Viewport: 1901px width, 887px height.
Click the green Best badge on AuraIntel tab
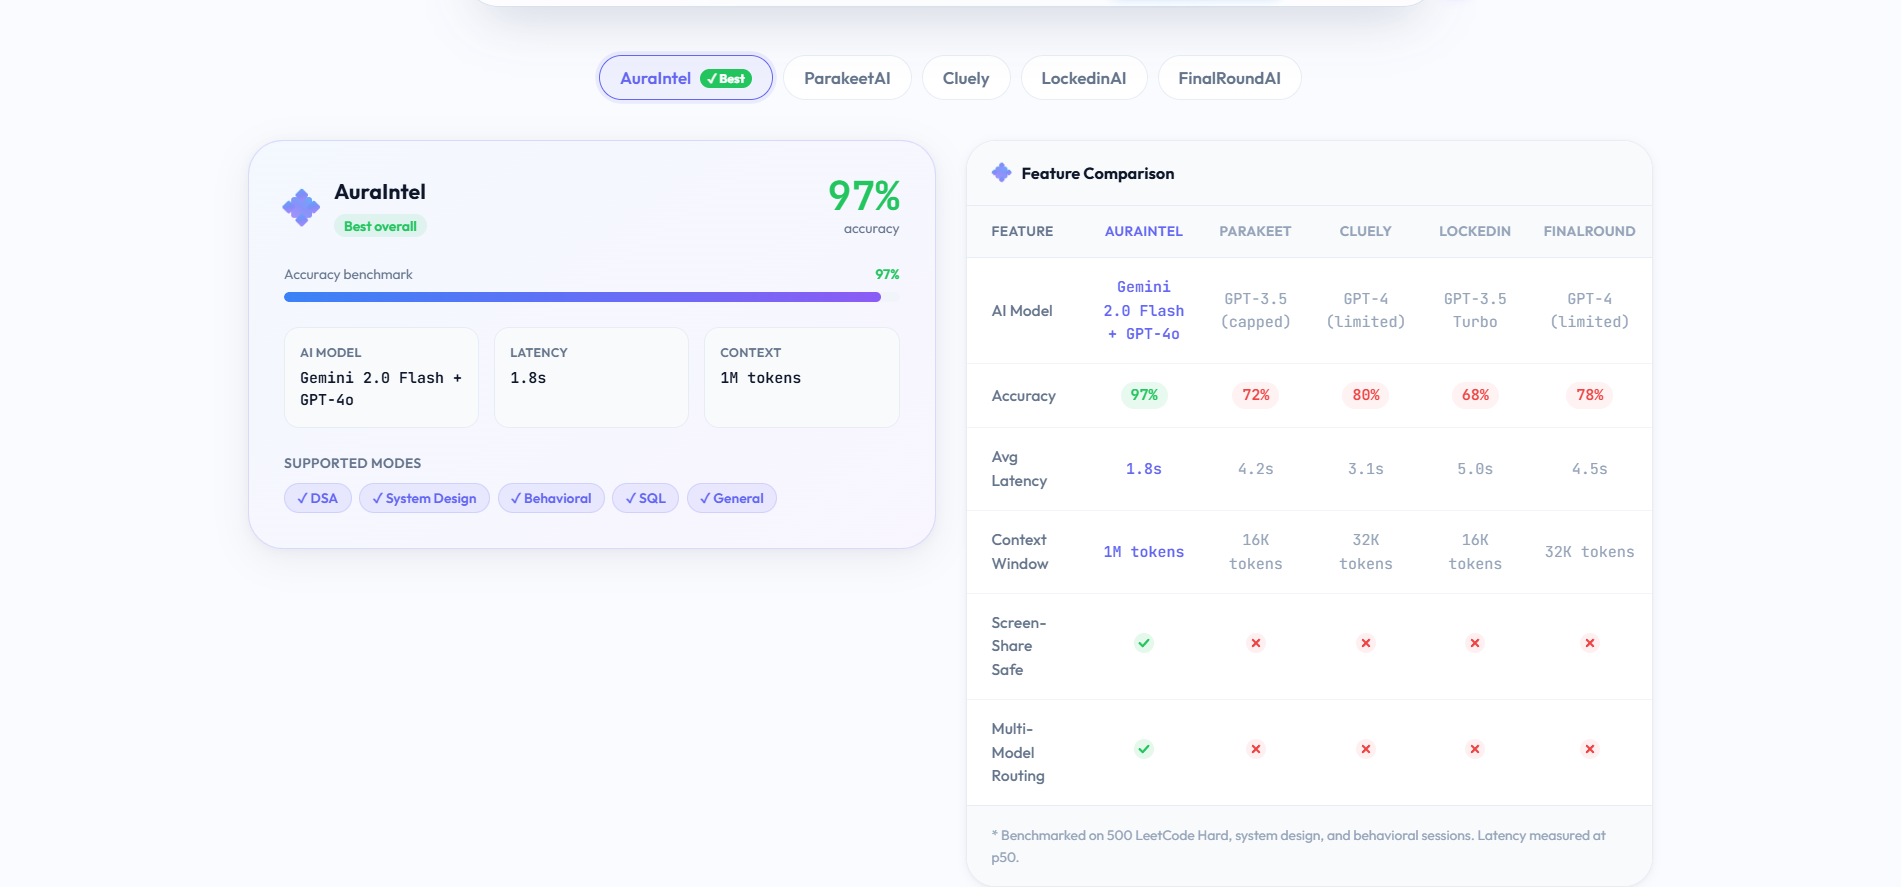pyautogui.click(x=726, y=79)
